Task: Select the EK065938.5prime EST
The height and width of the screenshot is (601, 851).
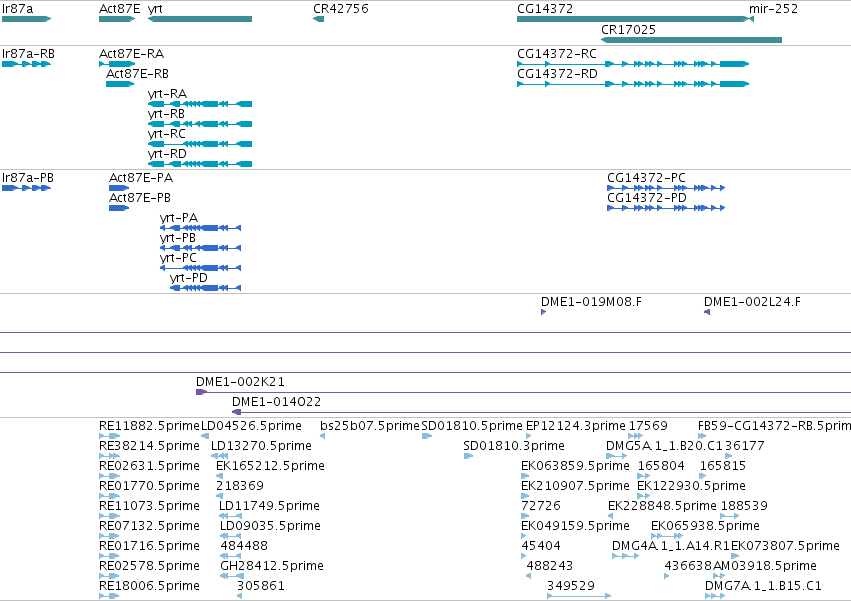Action: point(666,536)
